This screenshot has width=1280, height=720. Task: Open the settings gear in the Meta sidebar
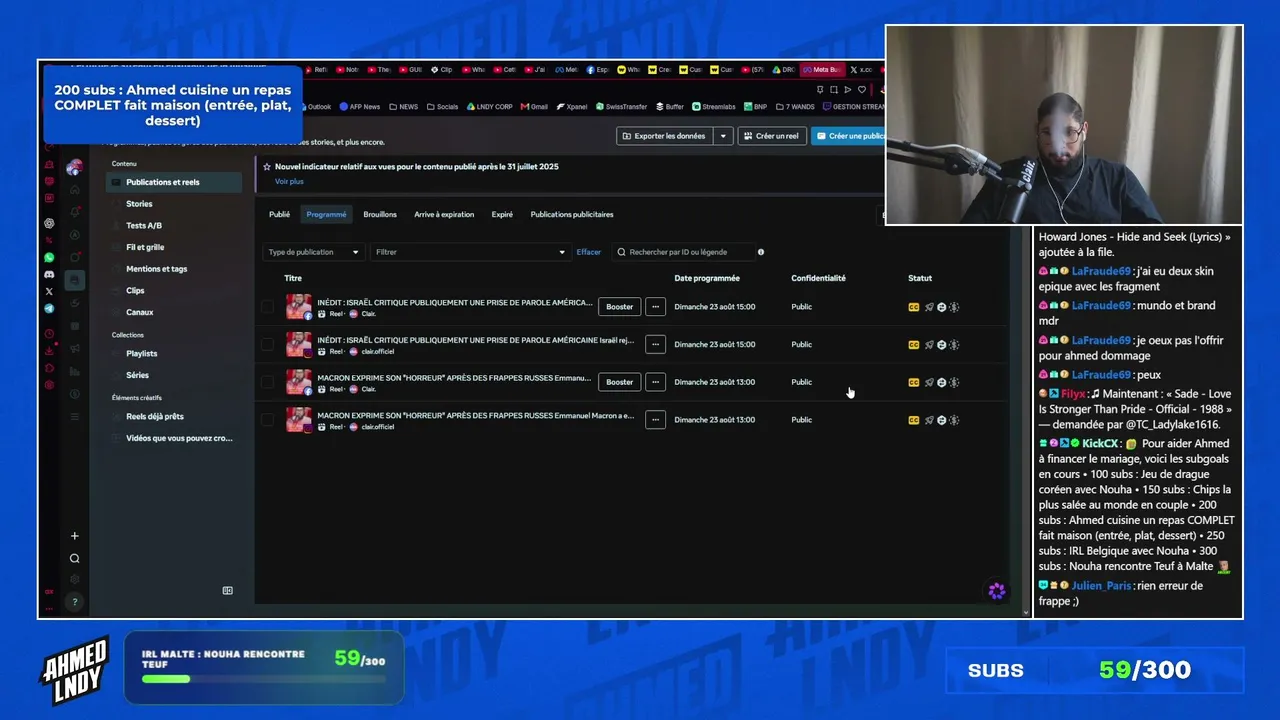click(74, 580)
